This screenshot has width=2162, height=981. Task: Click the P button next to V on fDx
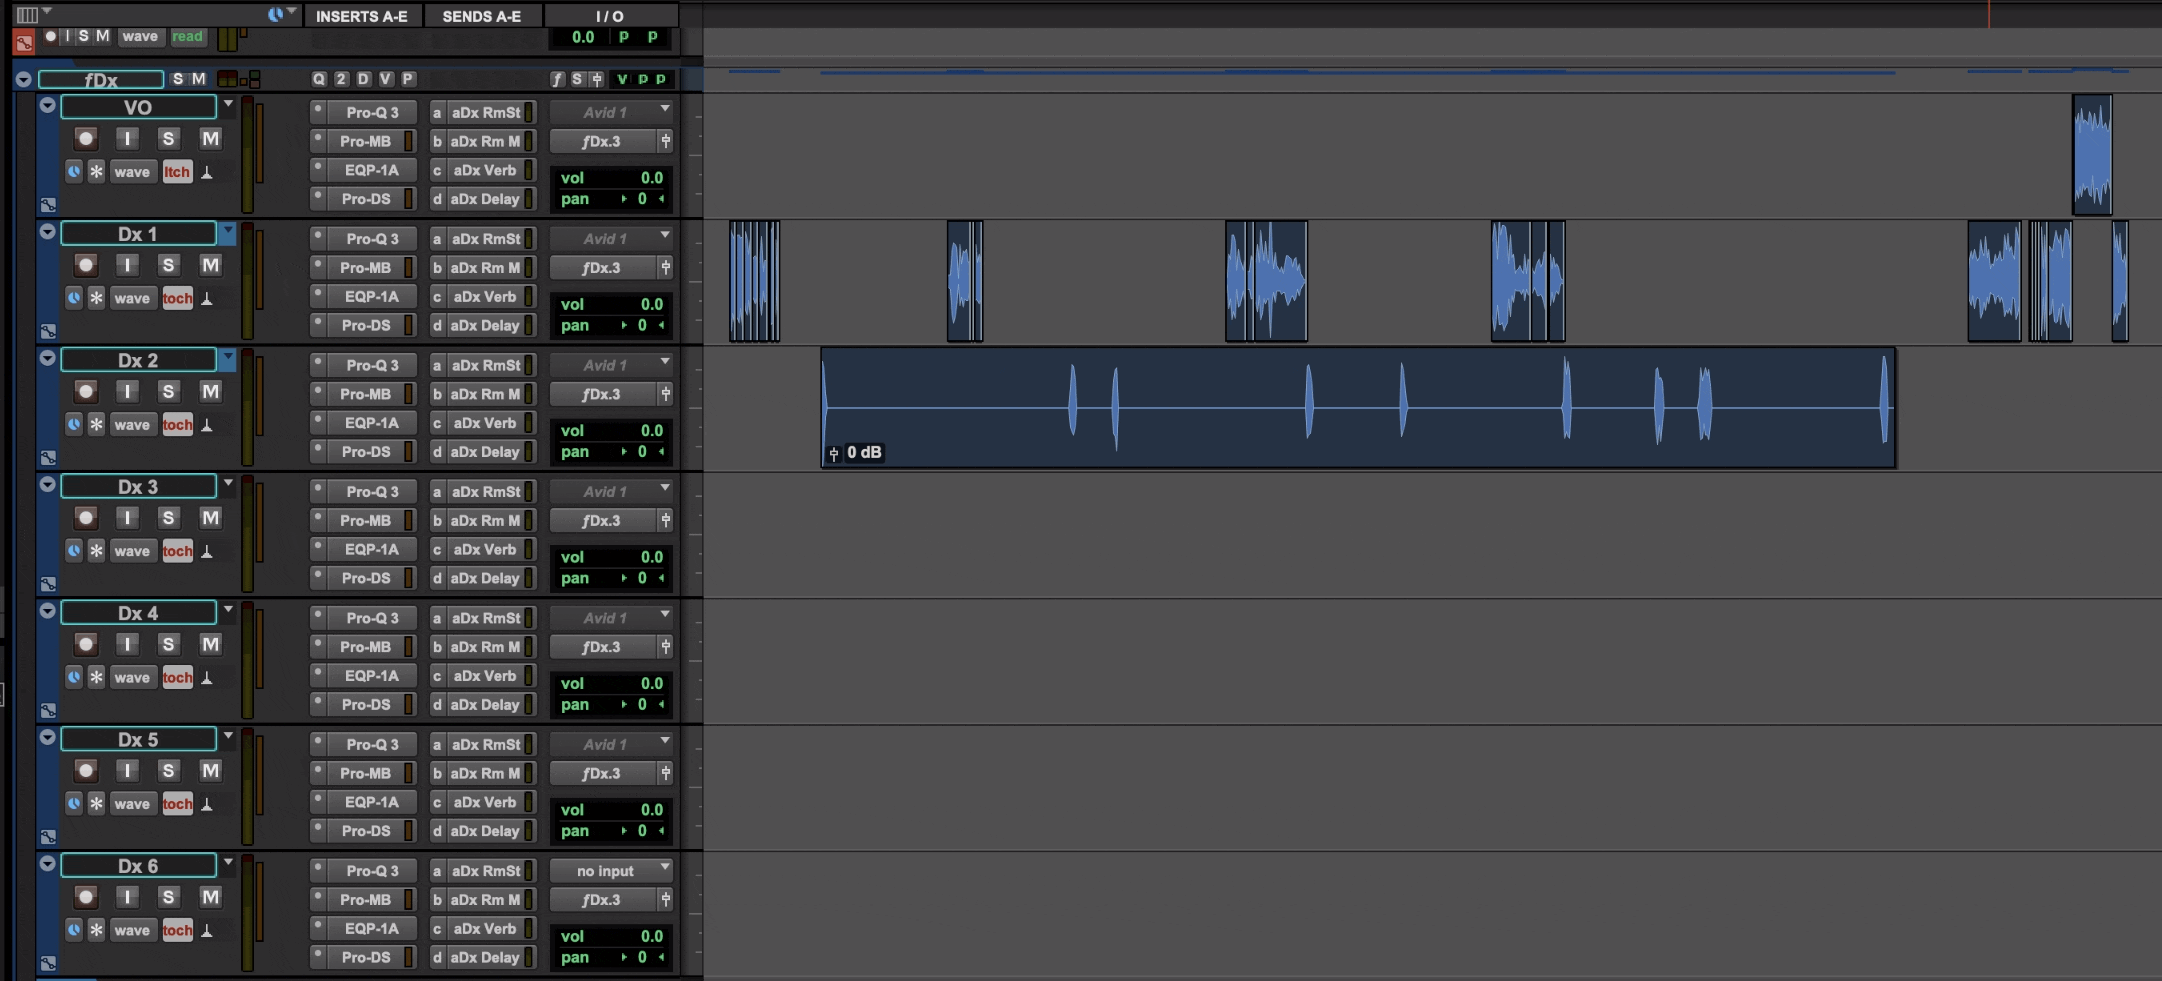407,79
